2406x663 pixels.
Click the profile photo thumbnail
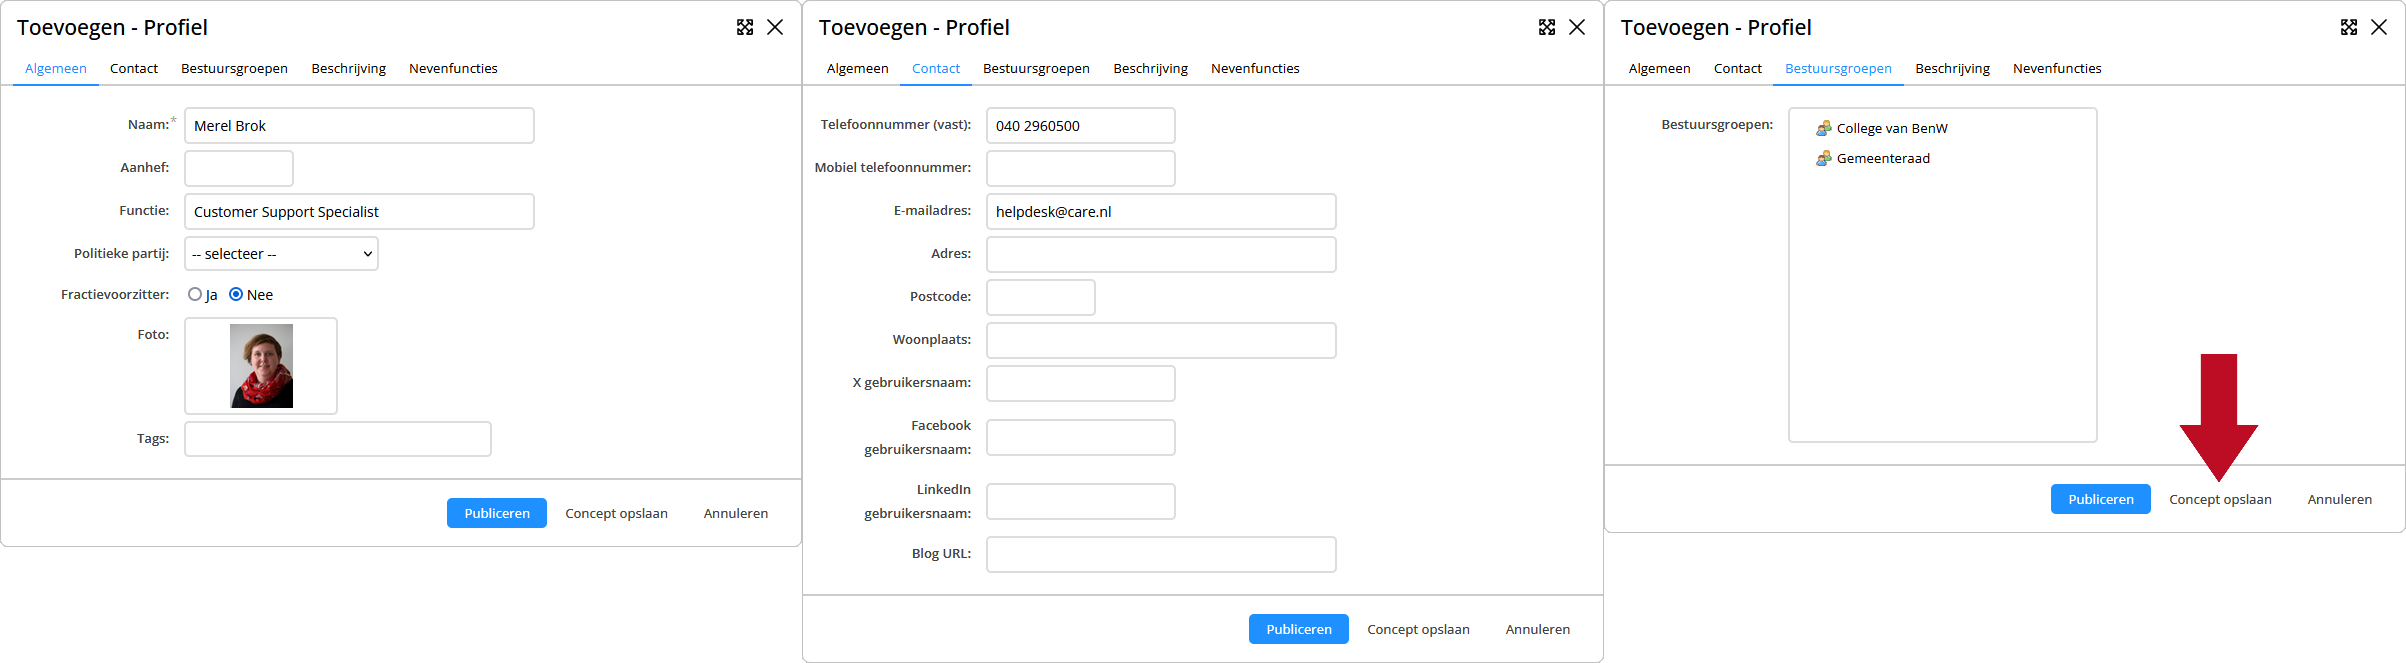(261, 366)
